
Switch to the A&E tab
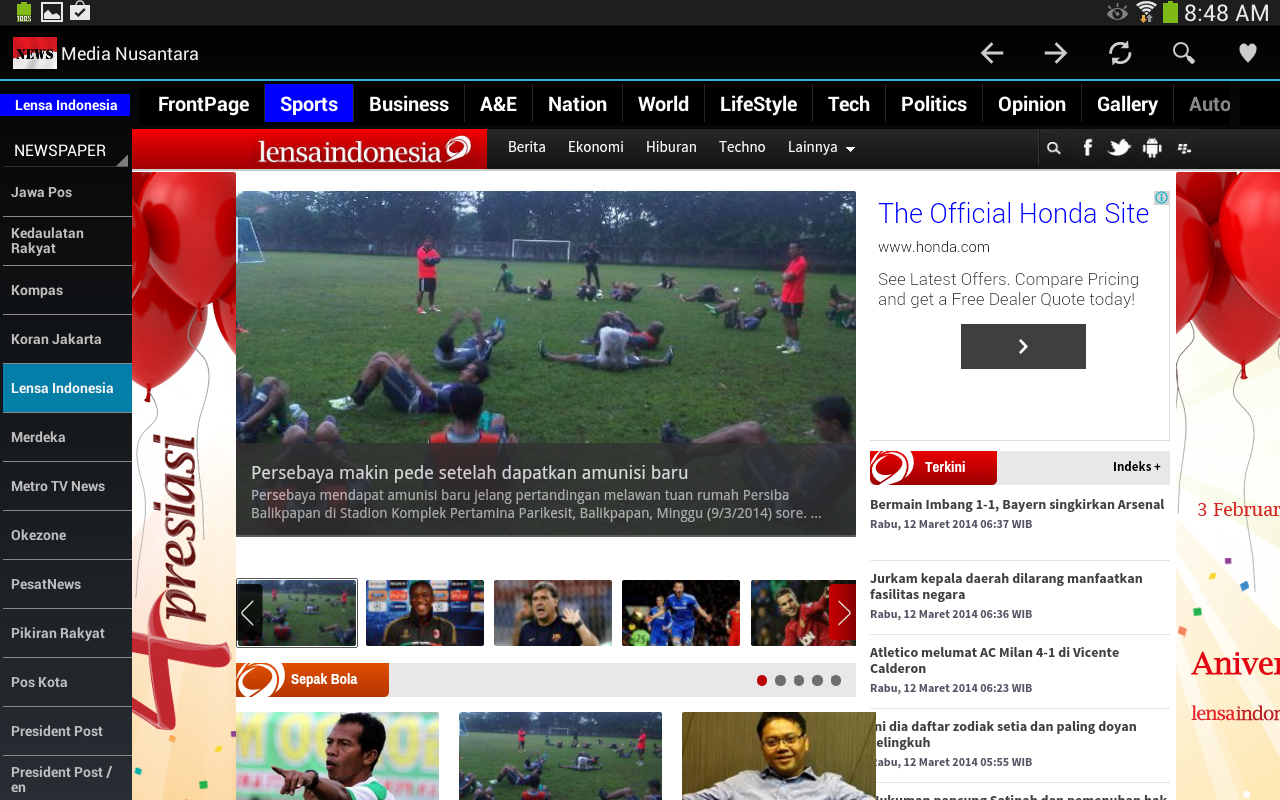click(498, 104)
